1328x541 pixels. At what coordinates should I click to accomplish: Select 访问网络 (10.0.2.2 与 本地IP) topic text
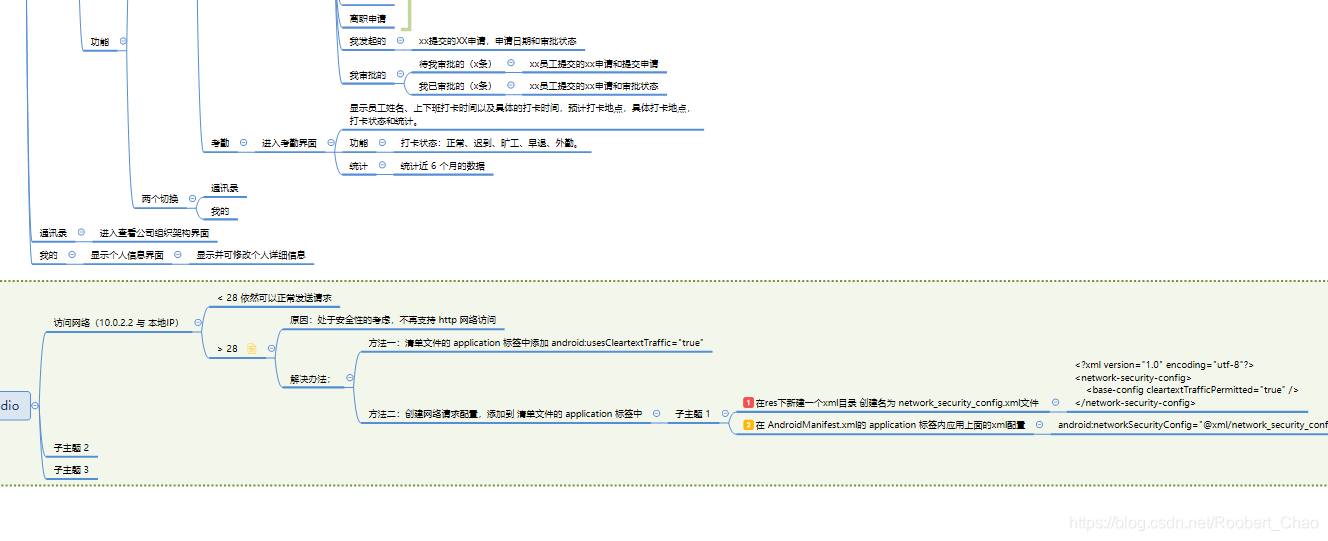click(x=116, y=323)
